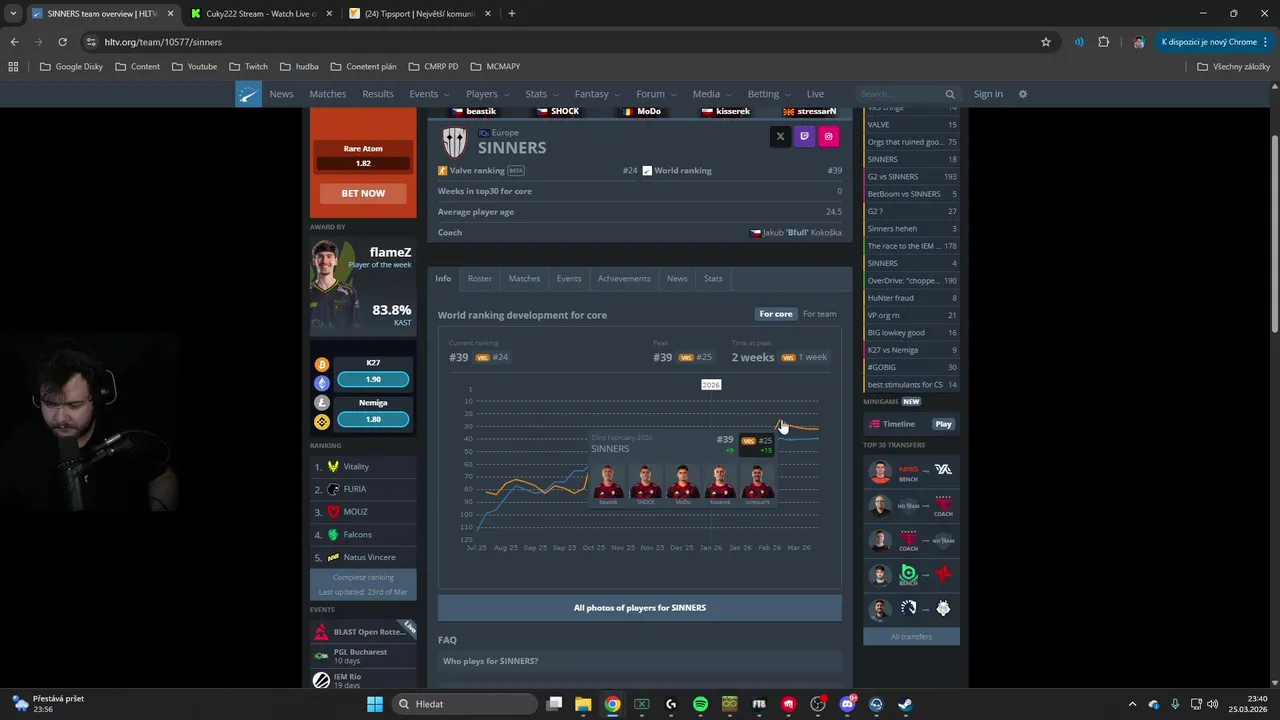
Task: Click the BLAST Open Rotterdam event icon
Action: (x=321, y=632)
